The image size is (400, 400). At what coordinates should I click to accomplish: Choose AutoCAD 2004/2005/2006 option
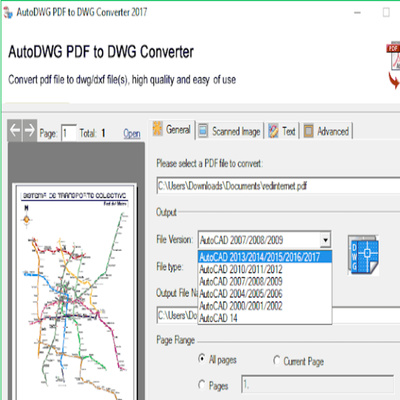[265, 293]
